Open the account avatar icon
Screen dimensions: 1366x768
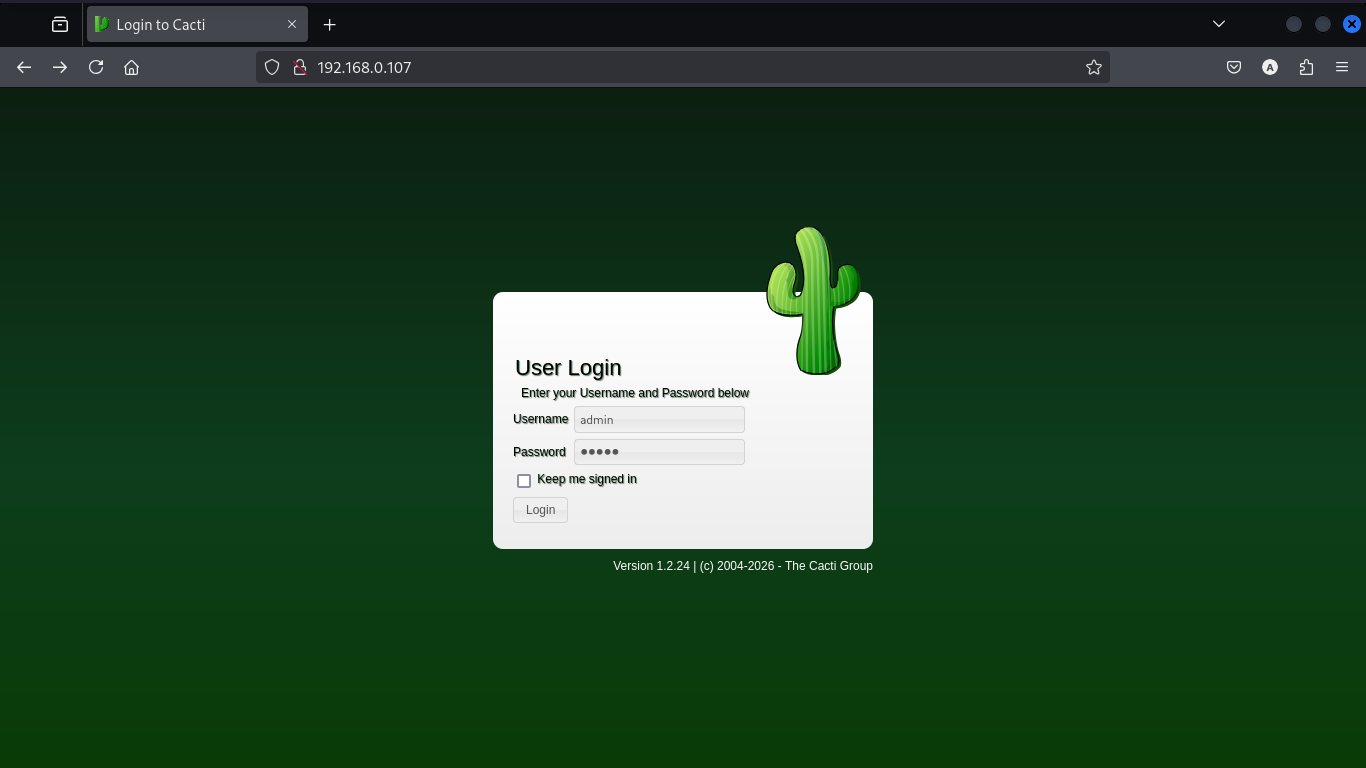[x=1270, y=67]
